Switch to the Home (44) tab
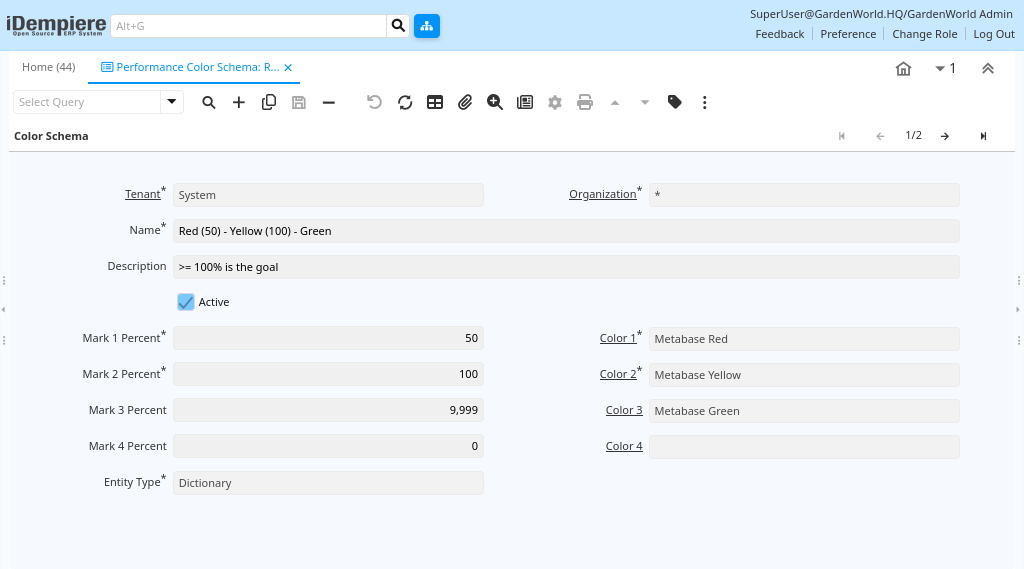This screenshot has width=1024, height=569. click(x=49, y=67)
